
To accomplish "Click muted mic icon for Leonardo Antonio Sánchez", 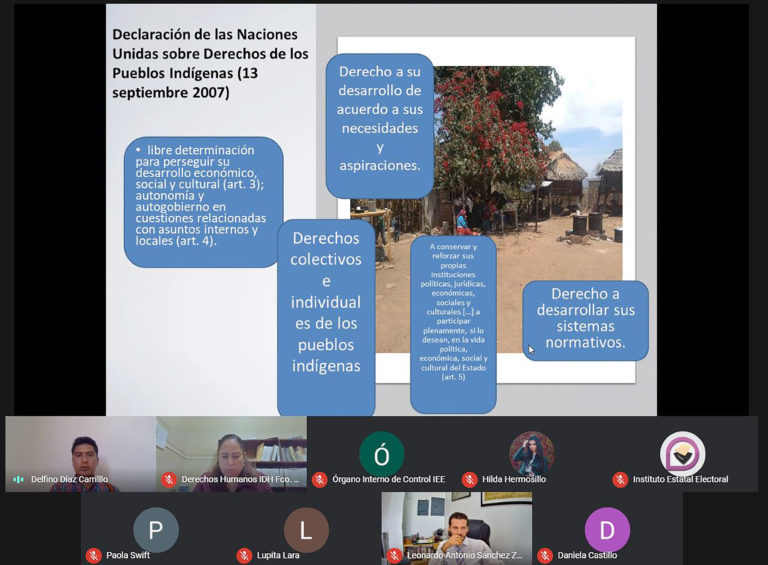I will pos(394,555).
